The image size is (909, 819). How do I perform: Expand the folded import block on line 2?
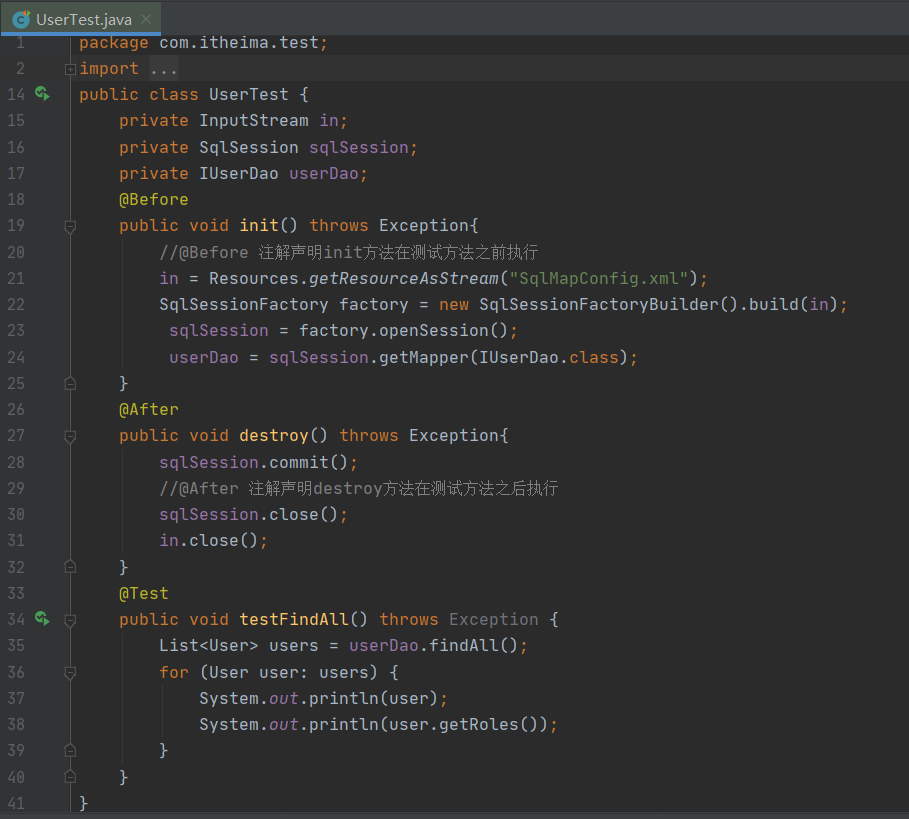pyautogui.click(x=70, y=70)
